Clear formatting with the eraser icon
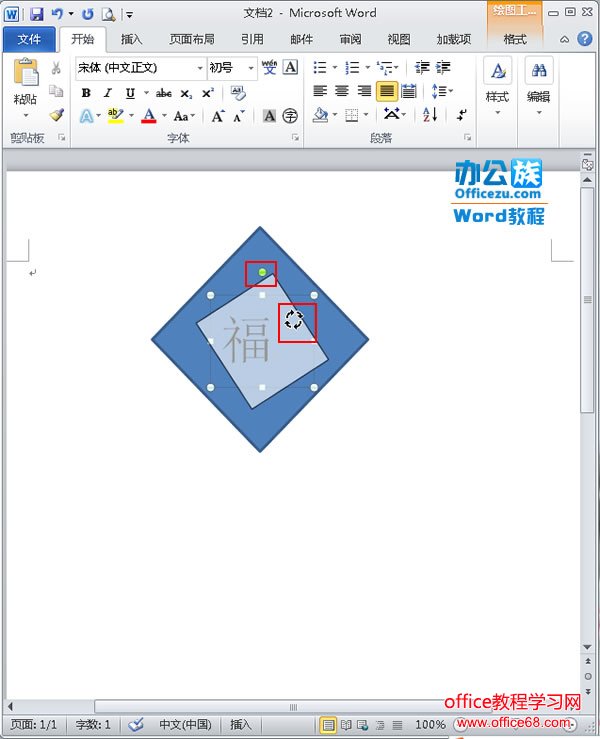 point(238,93)
